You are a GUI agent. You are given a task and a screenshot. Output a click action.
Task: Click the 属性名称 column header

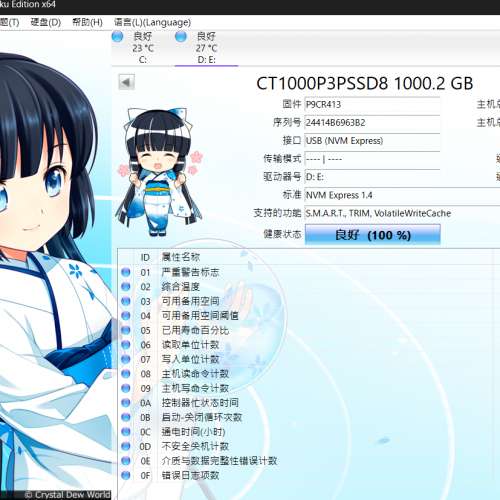tap(181, 257)
